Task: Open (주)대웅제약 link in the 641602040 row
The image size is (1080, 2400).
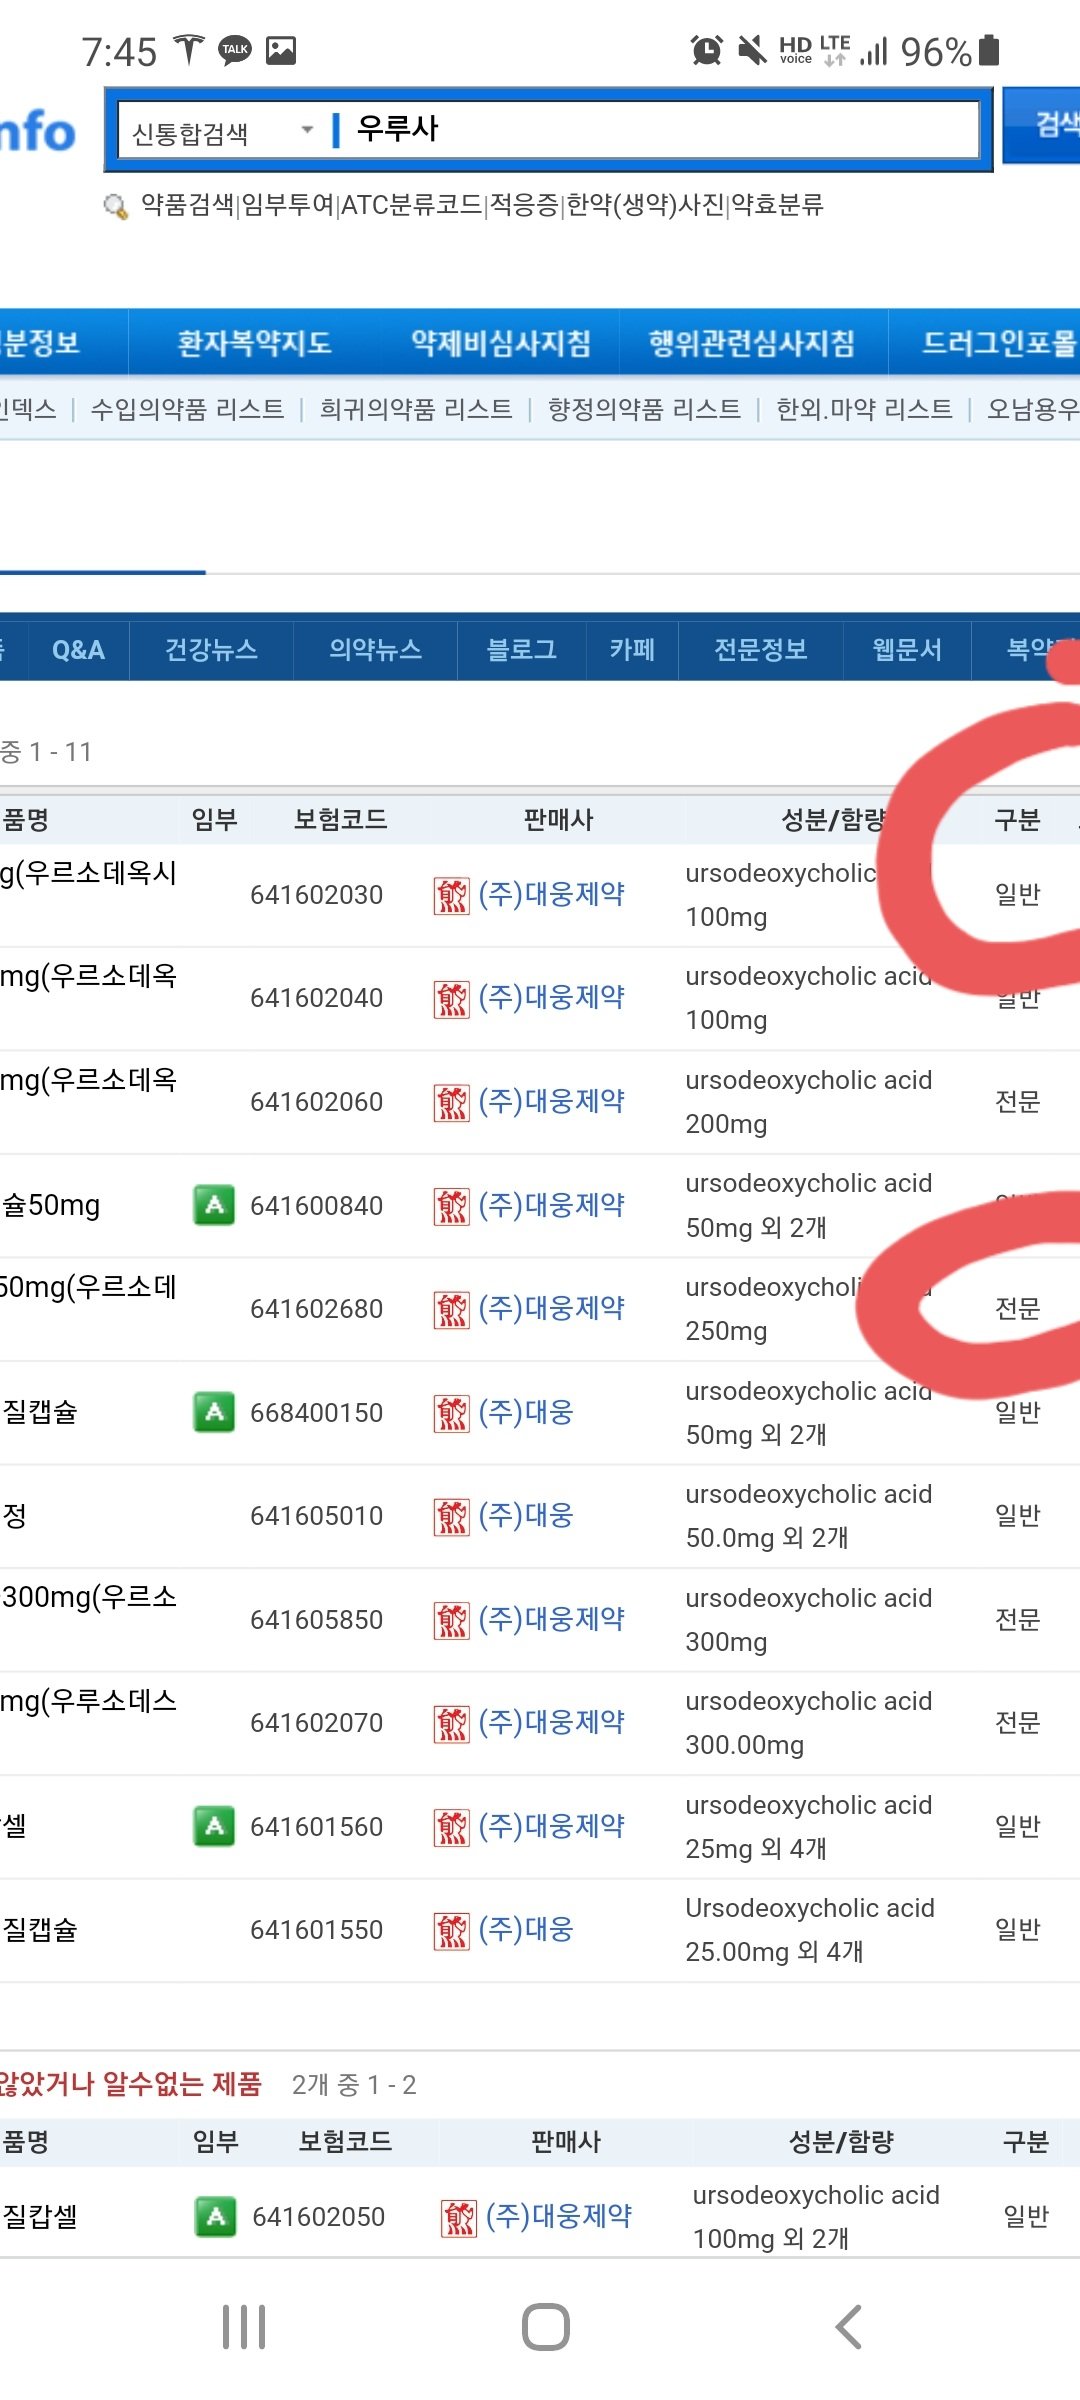Action: point(552,997)
